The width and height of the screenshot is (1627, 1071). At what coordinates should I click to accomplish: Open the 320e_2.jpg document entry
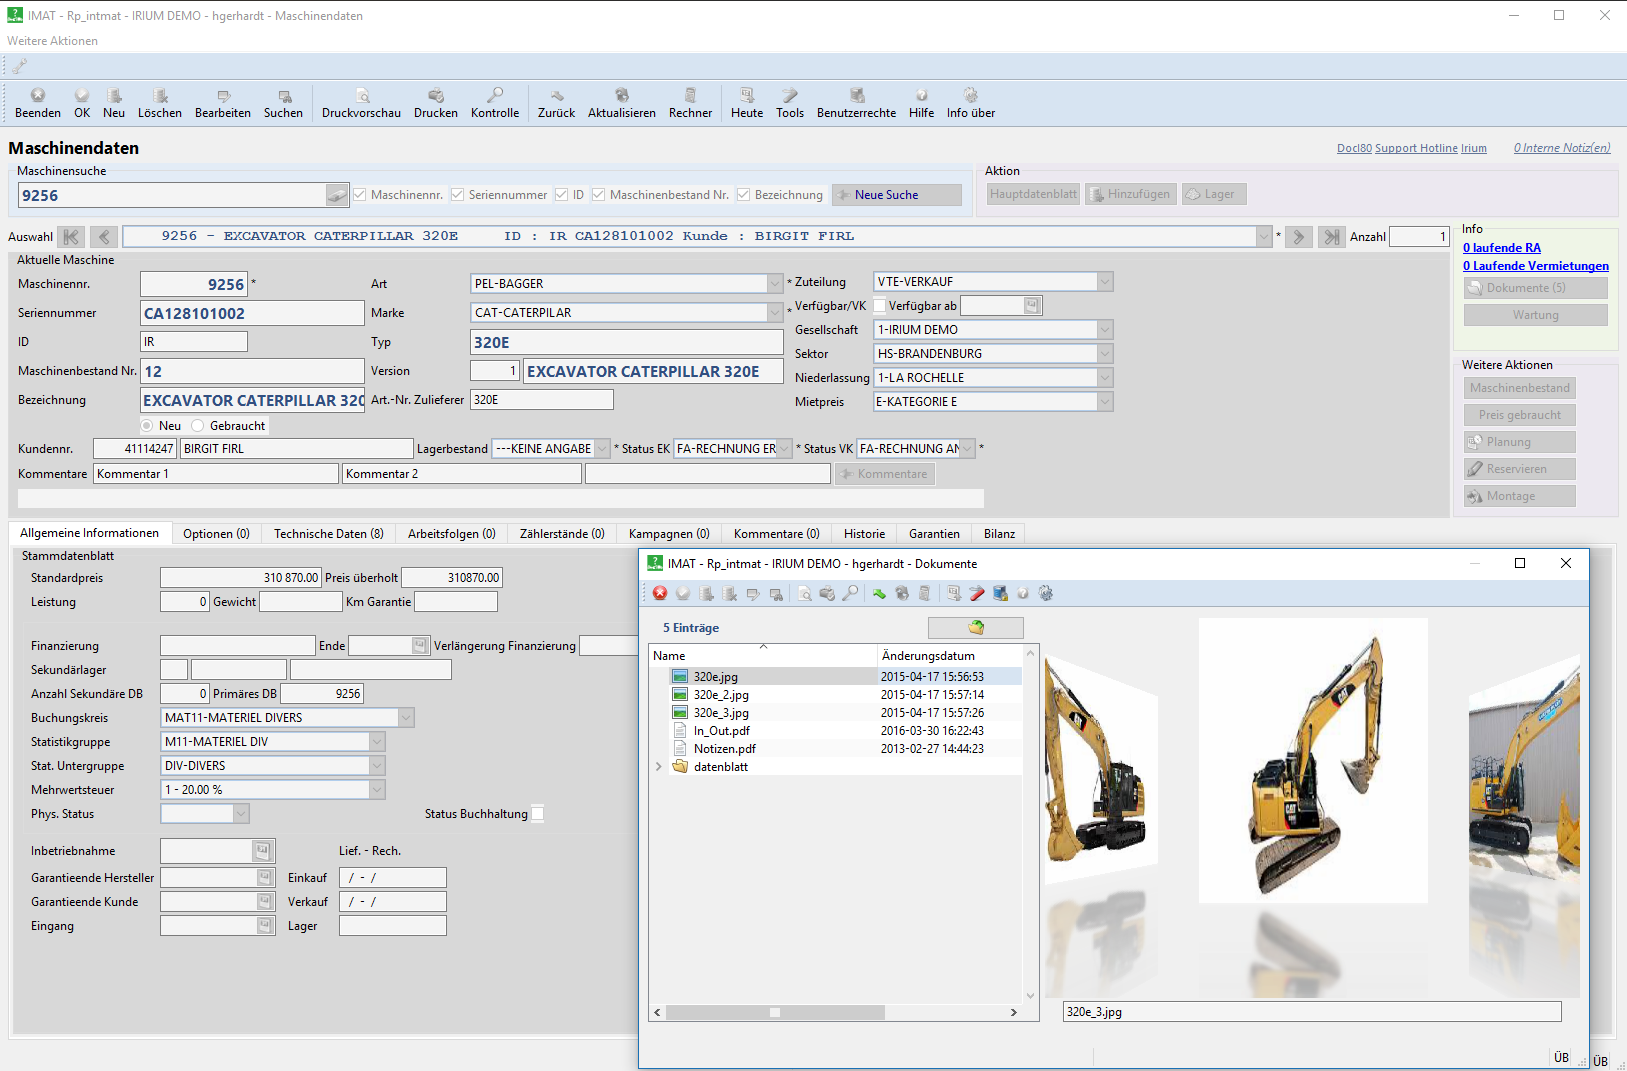click(x=722, y=694)
